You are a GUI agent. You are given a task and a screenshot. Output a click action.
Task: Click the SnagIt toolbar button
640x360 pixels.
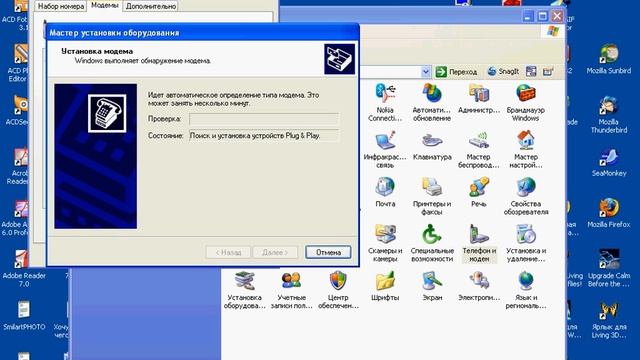pos(503,71)
